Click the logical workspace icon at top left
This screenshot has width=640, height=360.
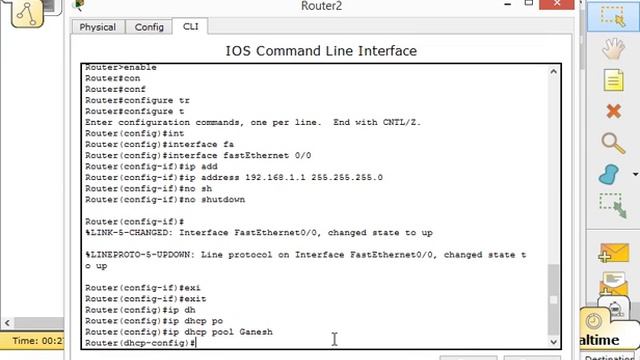pyautogui.click(x=27, y=13)
